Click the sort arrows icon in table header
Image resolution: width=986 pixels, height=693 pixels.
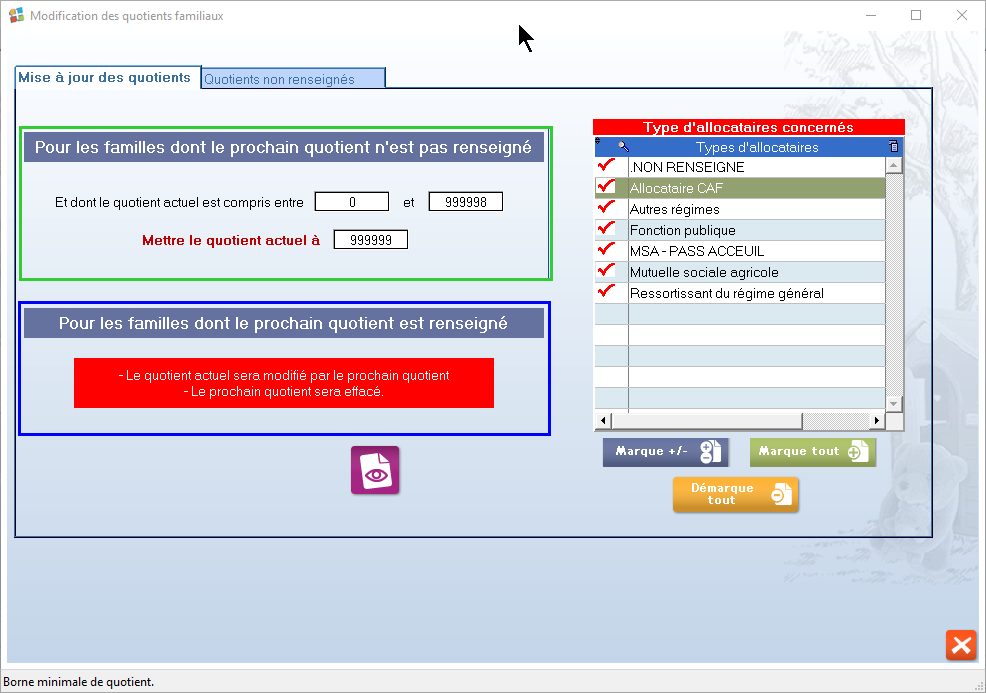coord(598,143)
